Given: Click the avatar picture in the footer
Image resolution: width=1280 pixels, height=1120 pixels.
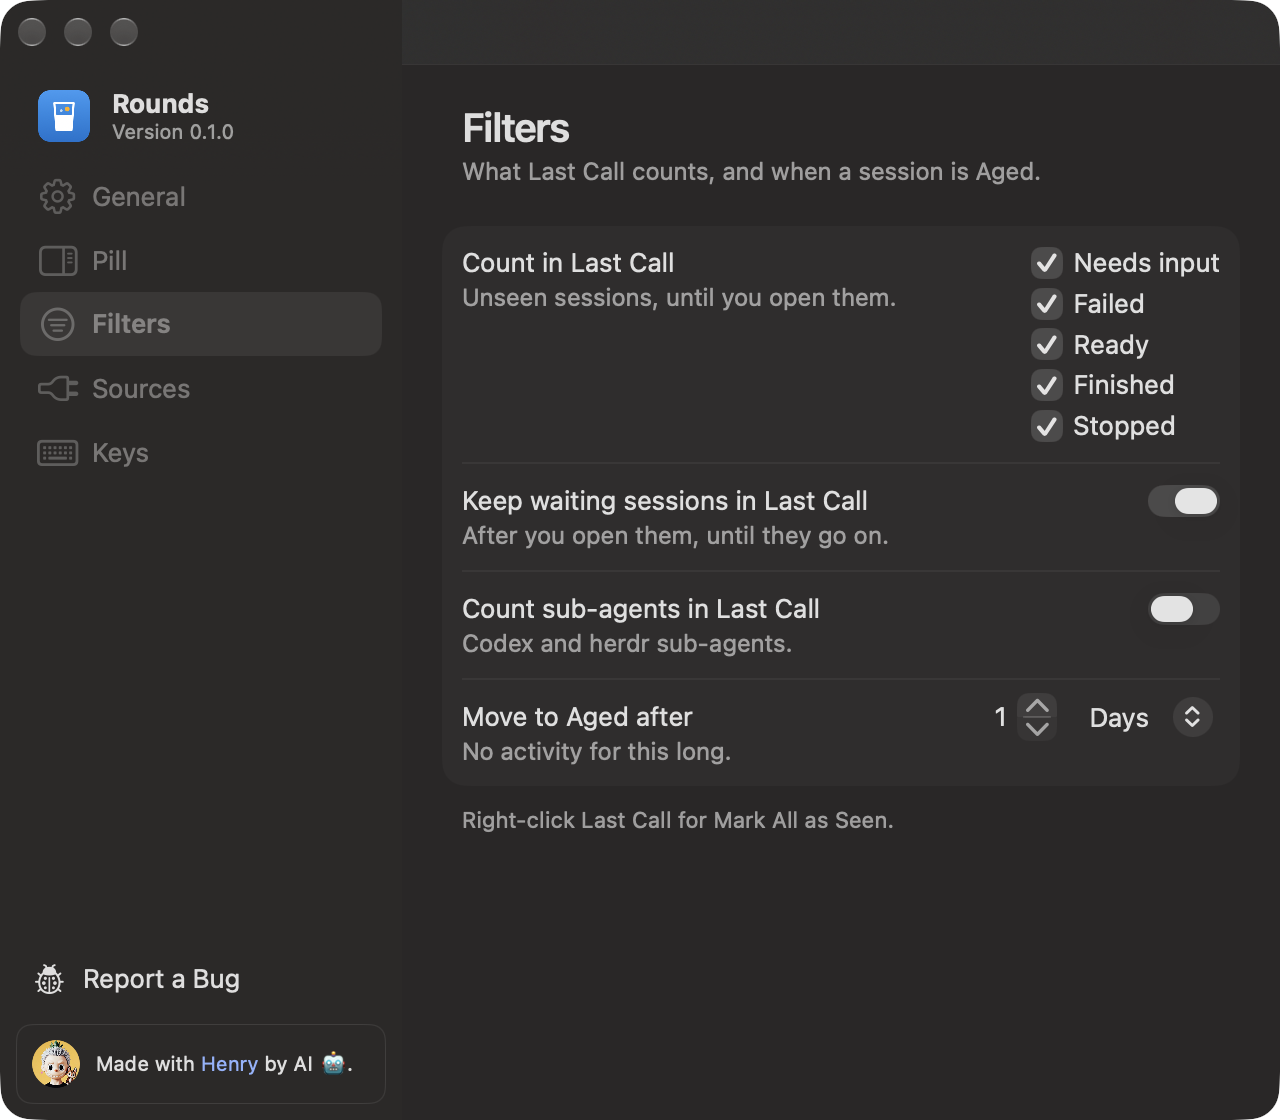Looking at the screenshot, I should tap(56, 1064).
